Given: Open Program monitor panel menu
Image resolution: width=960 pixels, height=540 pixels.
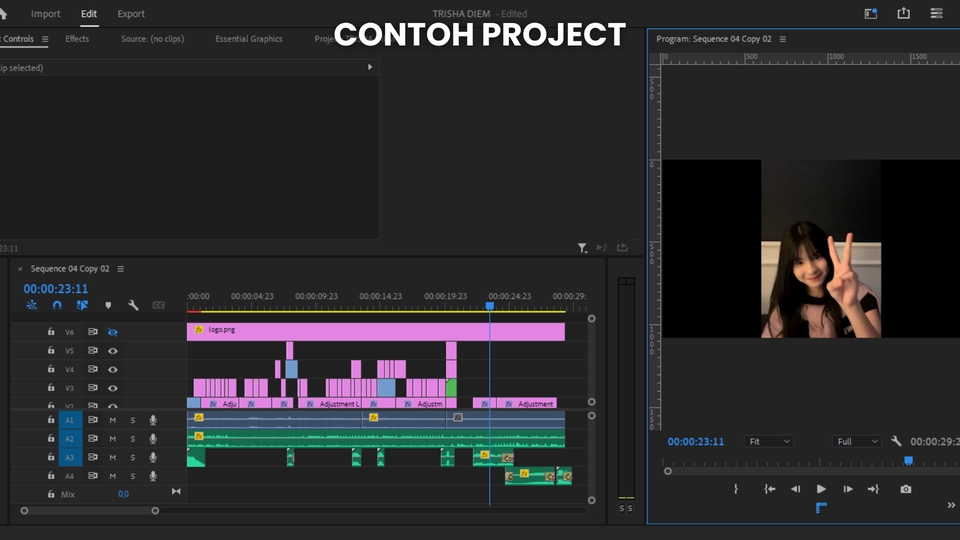Looking at the screenshot, I should click(x=782, y=39).
